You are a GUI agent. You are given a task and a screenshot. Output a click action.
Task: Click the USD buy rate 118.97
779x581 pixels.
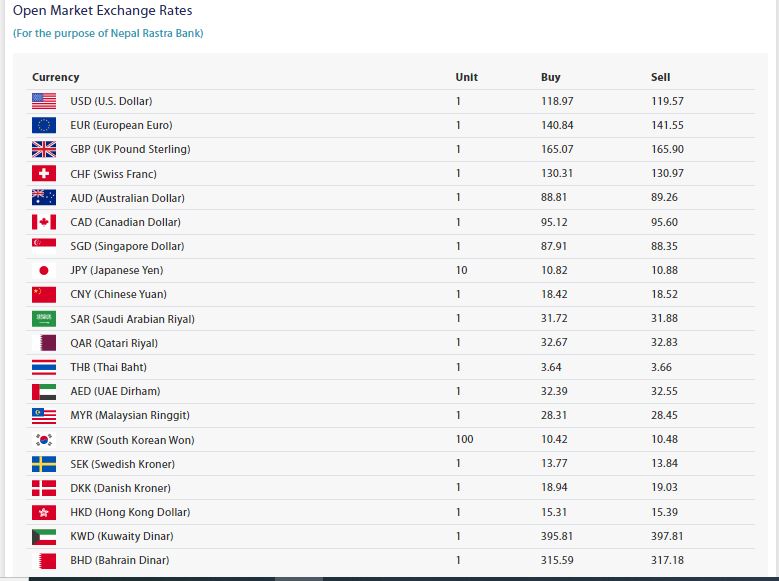(557, 101)
